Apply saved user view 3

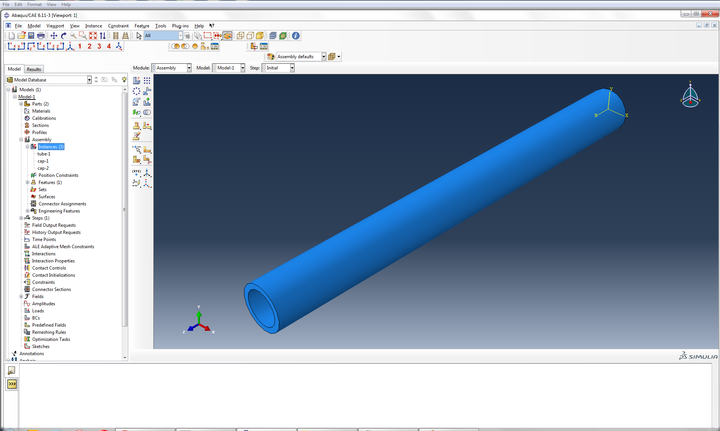point(99,46)
